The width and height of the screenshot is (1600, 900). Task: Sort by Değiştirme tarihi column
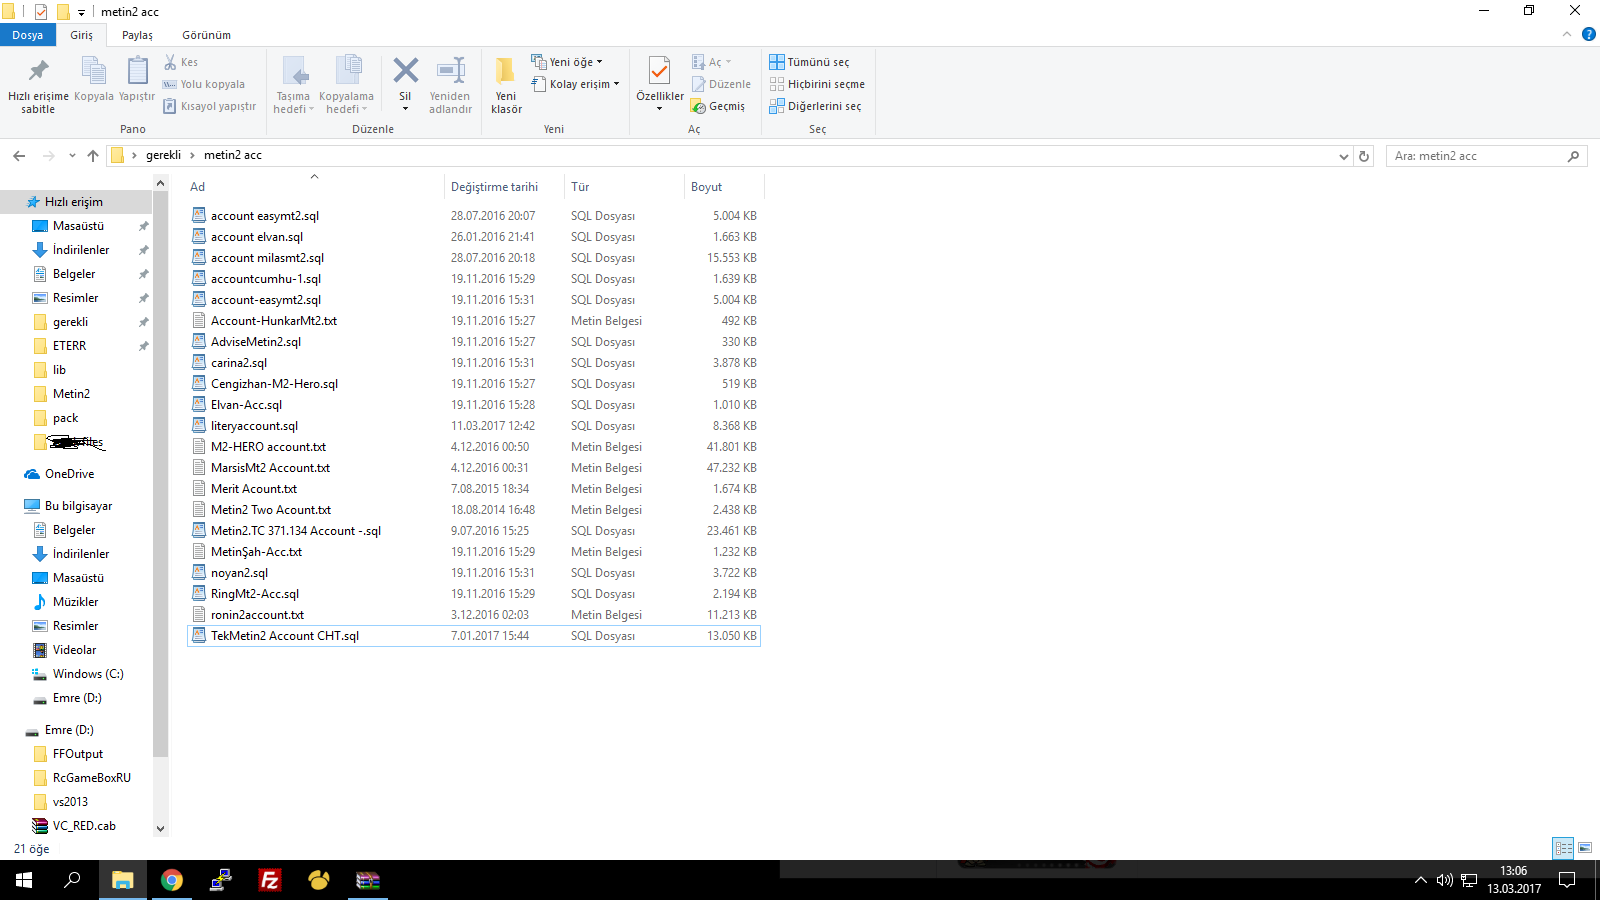point(504,187)
